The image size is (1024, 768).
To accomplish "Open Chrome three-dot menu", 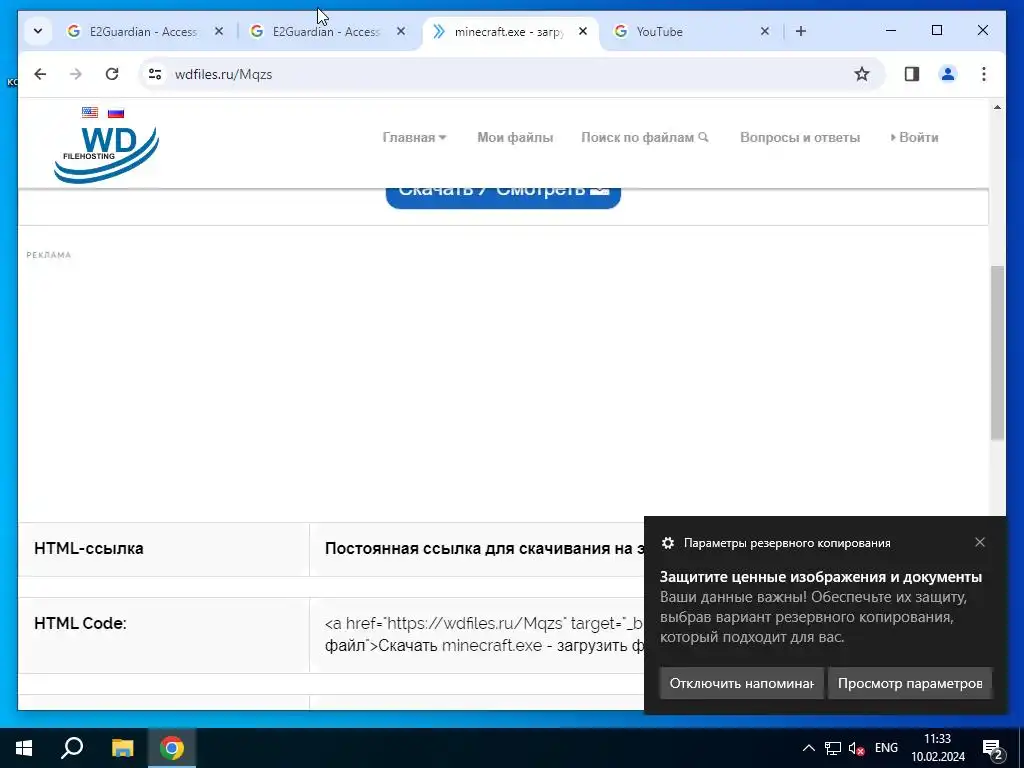I will (984, 74).
